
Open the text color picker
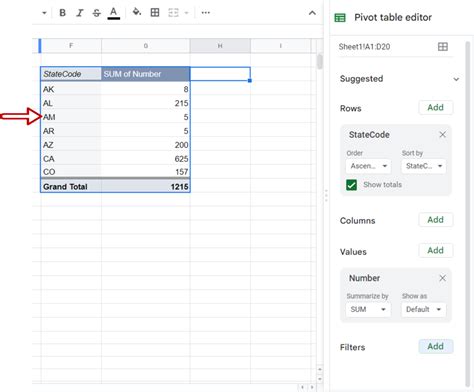(114, 13)
